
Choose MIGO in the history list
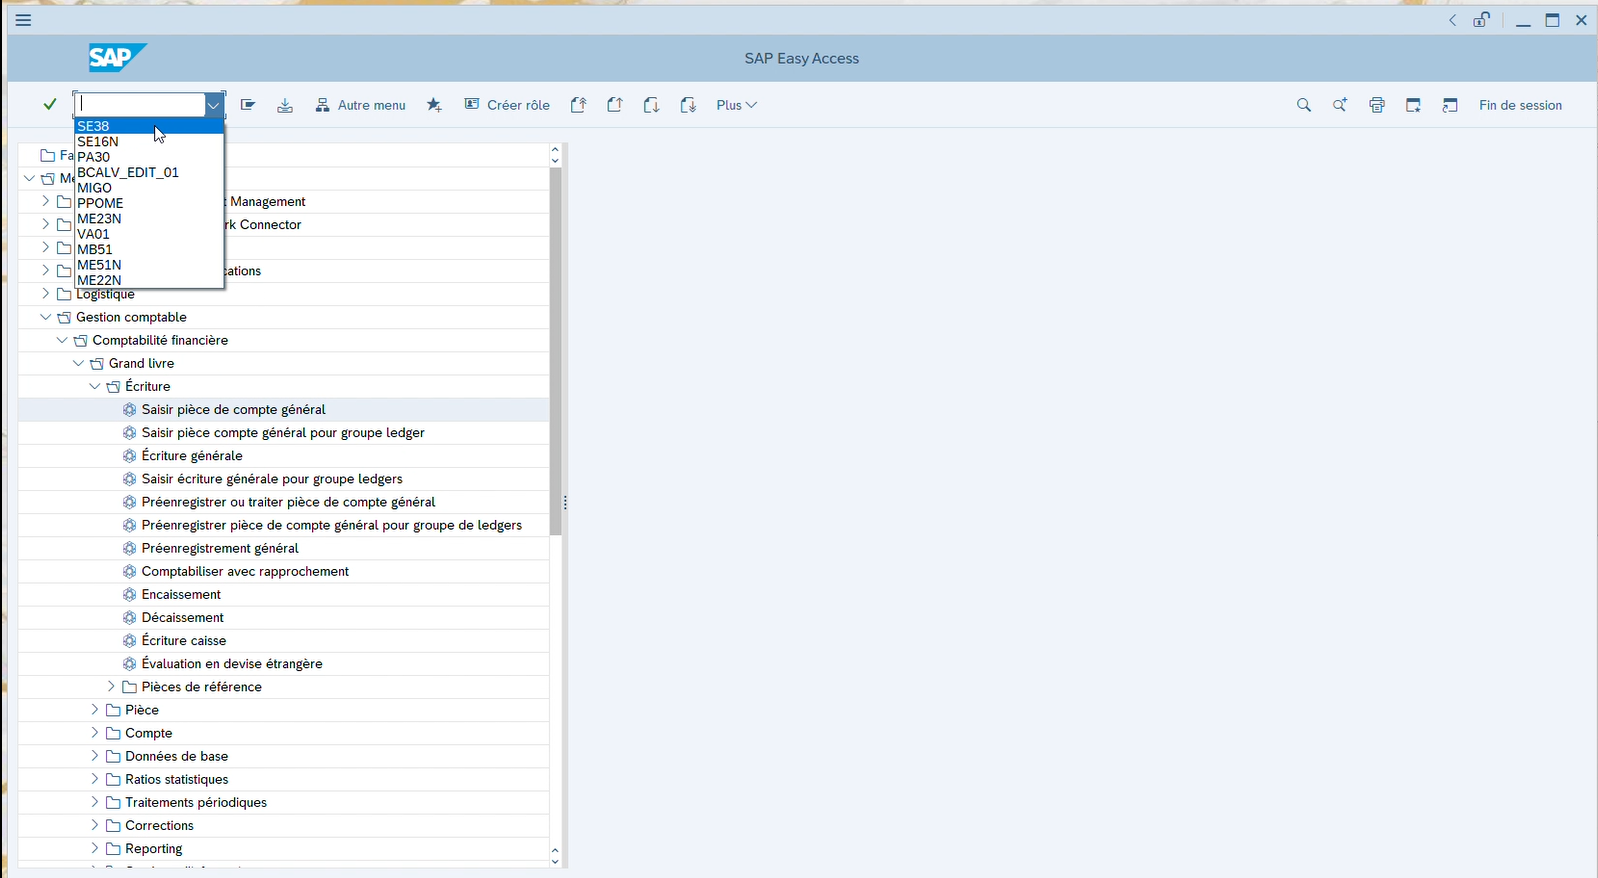[149, 188]
